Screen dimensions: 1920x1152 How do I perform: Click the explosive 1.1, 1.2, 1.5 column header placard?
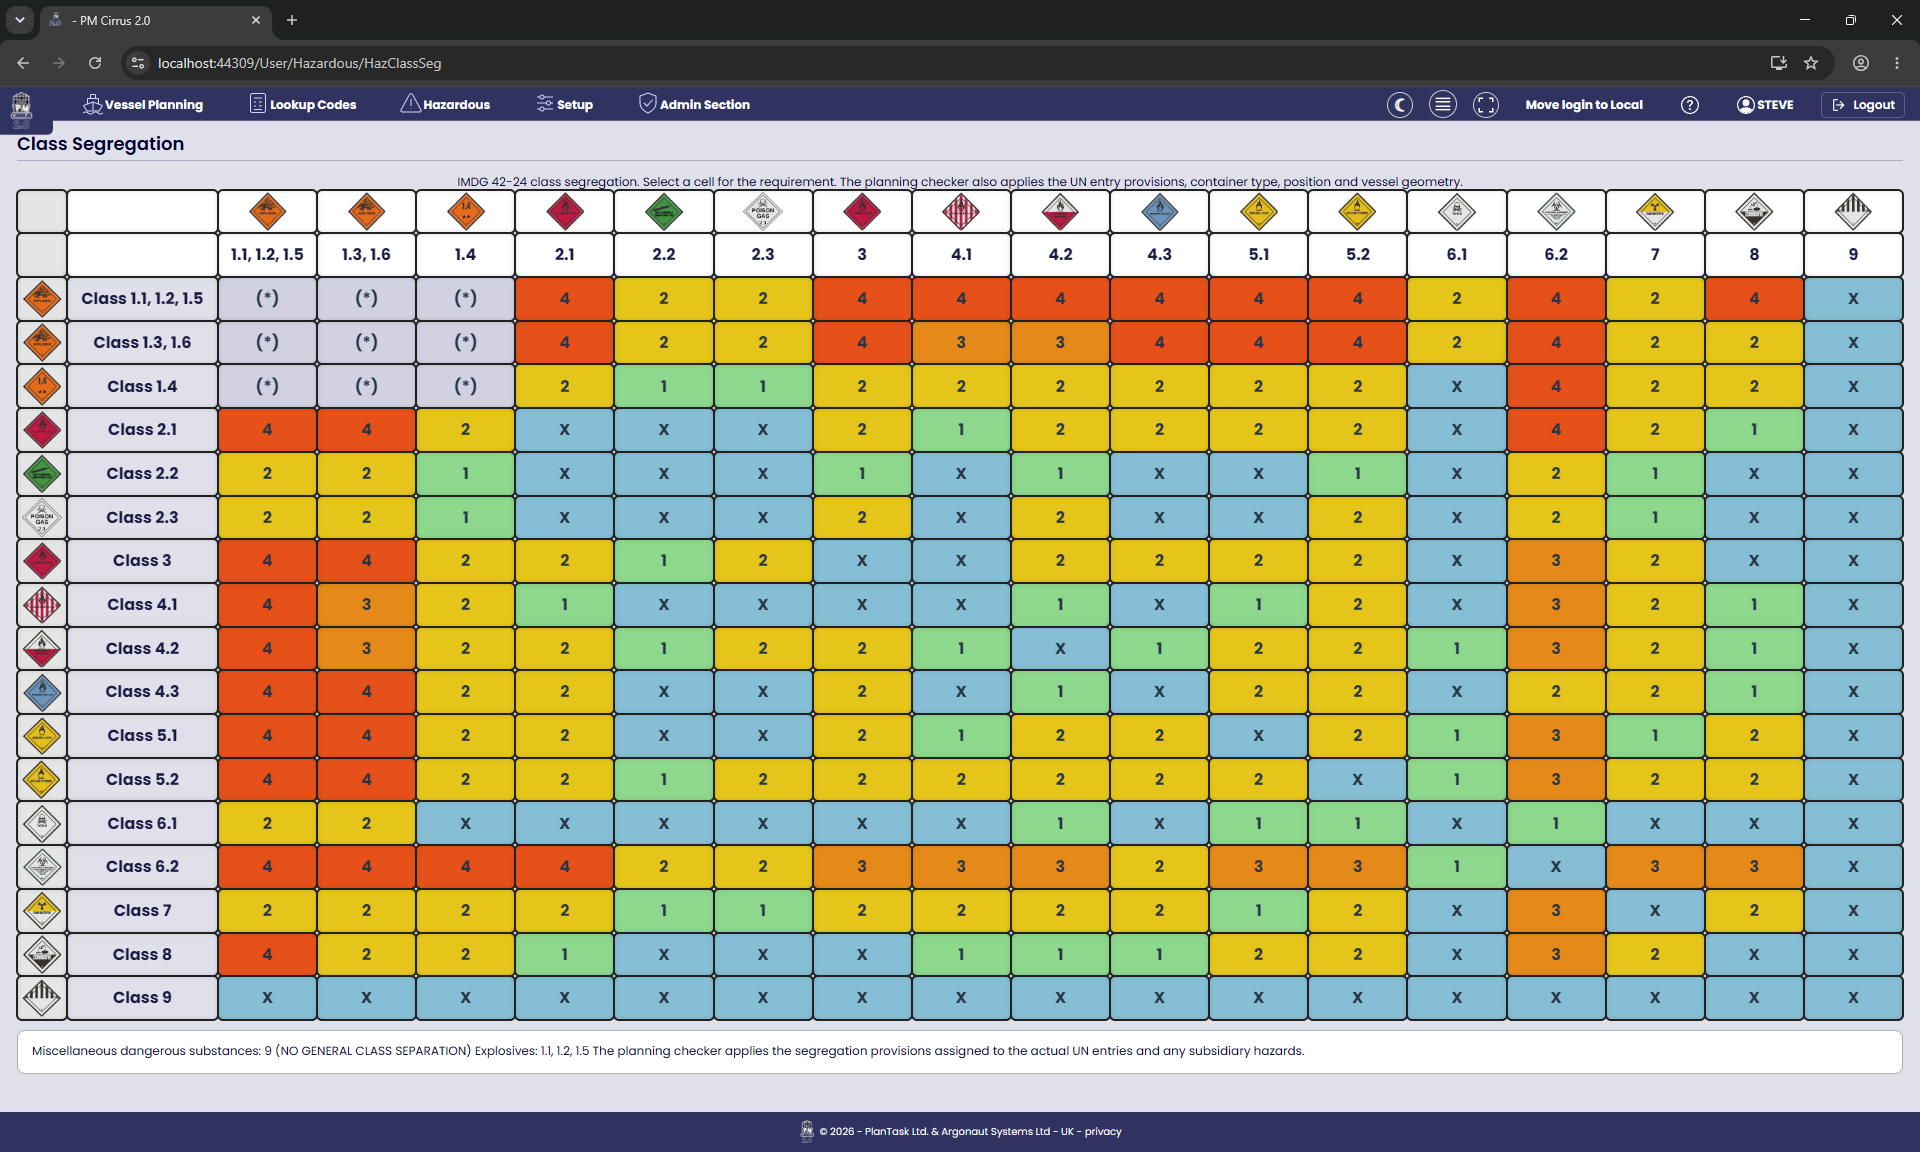[x=267, y=211]
